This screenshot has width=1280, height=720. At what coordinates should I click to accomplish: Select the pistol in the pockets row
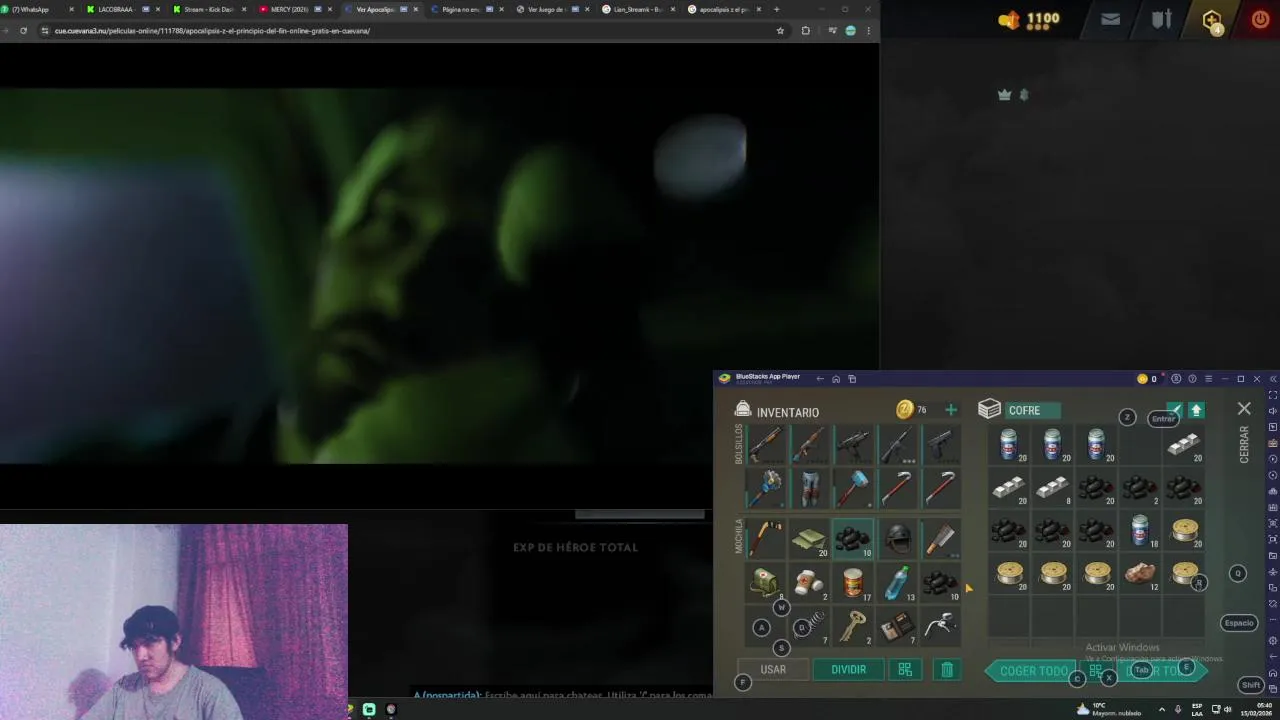pyautogui.click(x=940, y=445)
